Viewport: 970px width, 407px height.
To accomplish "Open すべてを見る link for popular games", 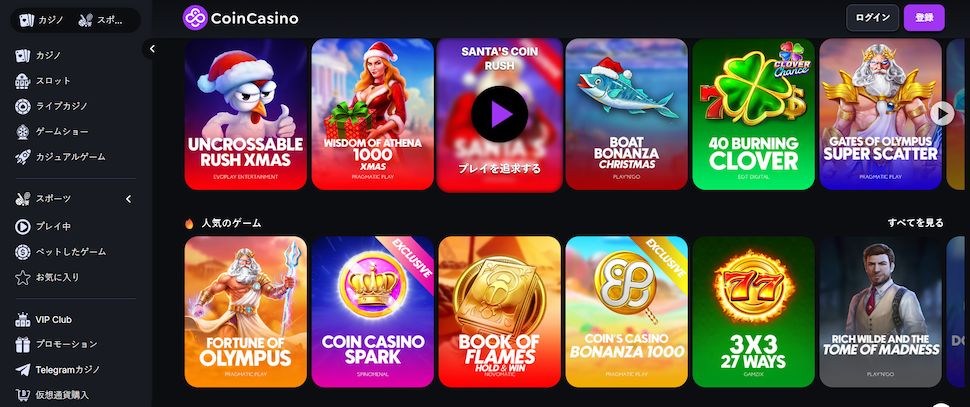I will 916,223.
